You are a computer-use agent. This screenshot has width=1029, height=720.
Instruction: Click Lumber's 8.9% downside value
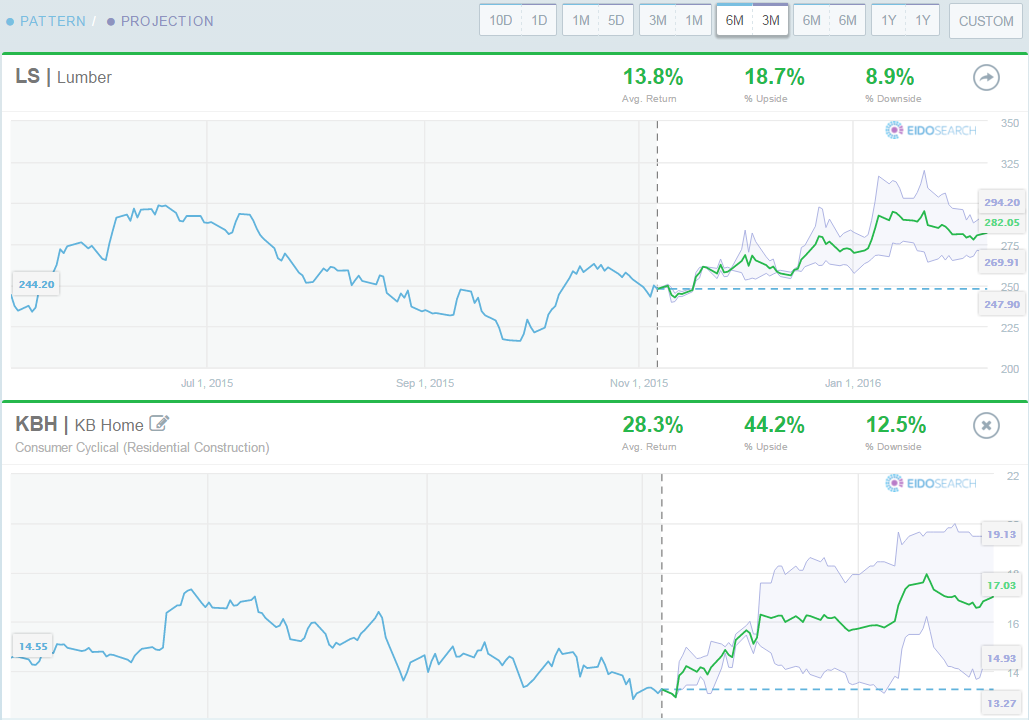pyautogui.click(x=889, y=77)
